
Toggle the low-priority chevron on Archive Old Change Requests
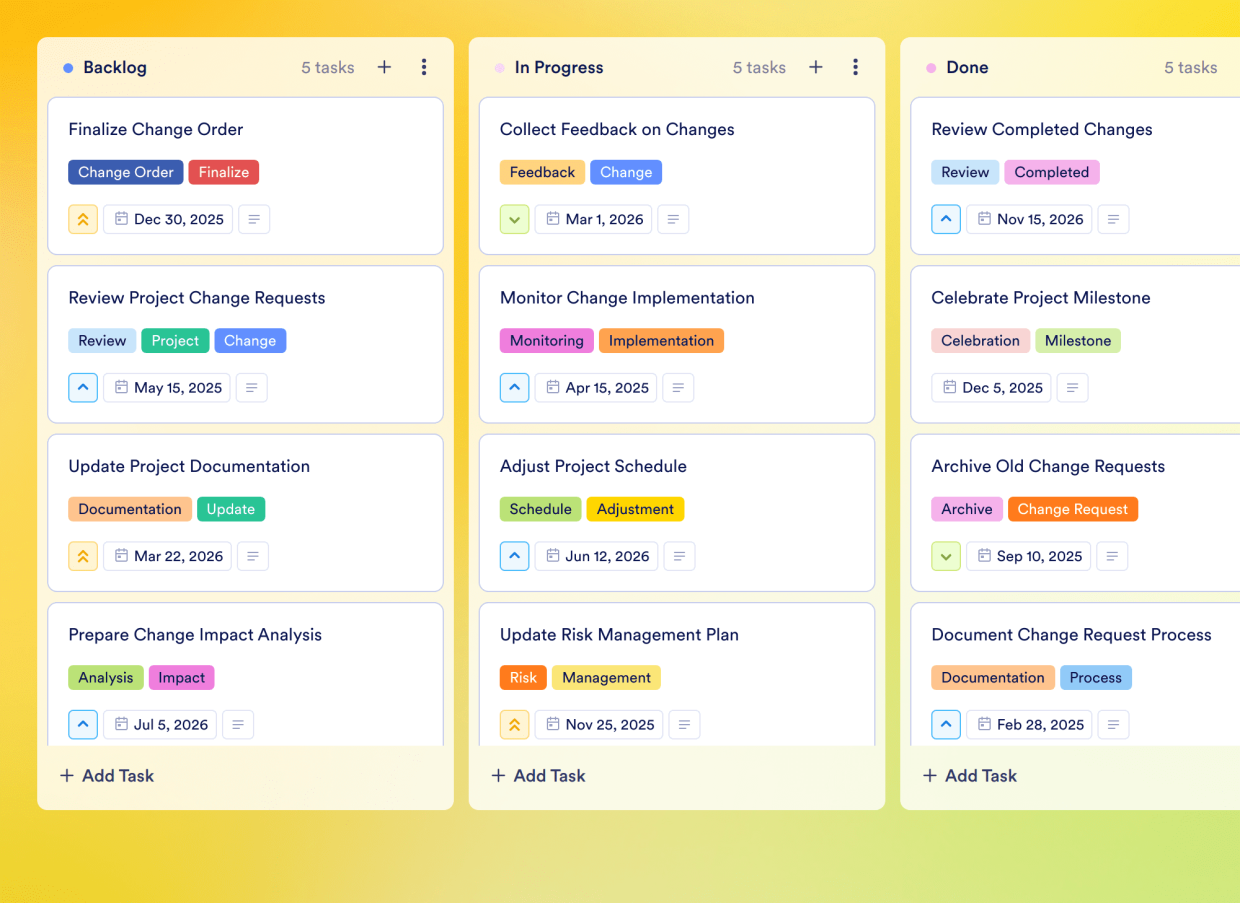point(945,556)
